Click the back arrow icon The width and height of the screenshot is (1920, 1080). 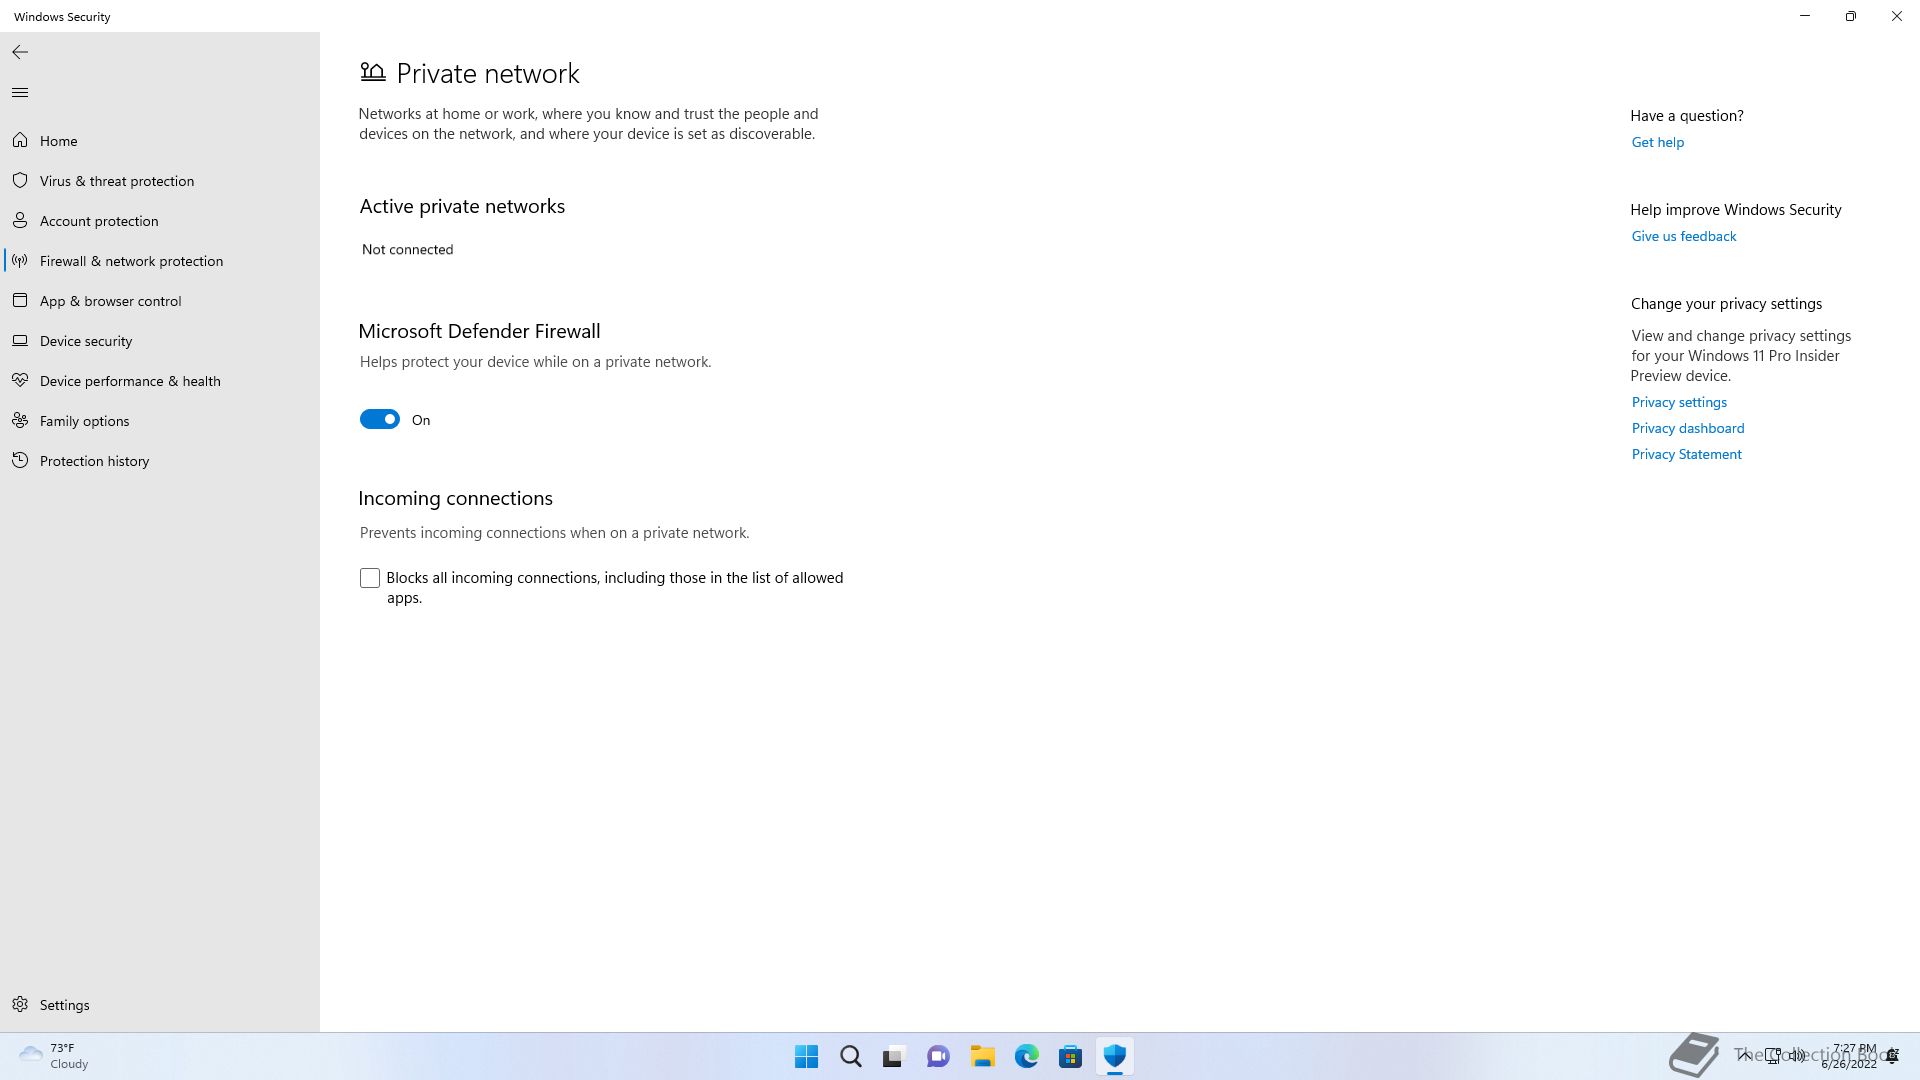click(20, 52)
